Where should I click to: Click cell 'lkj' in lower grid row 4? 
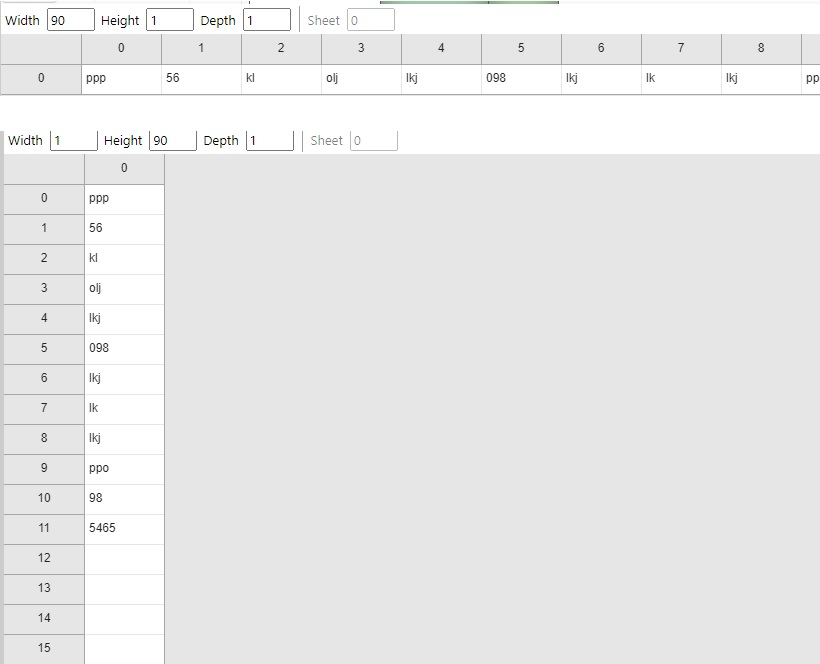click(x=124, y=319)
